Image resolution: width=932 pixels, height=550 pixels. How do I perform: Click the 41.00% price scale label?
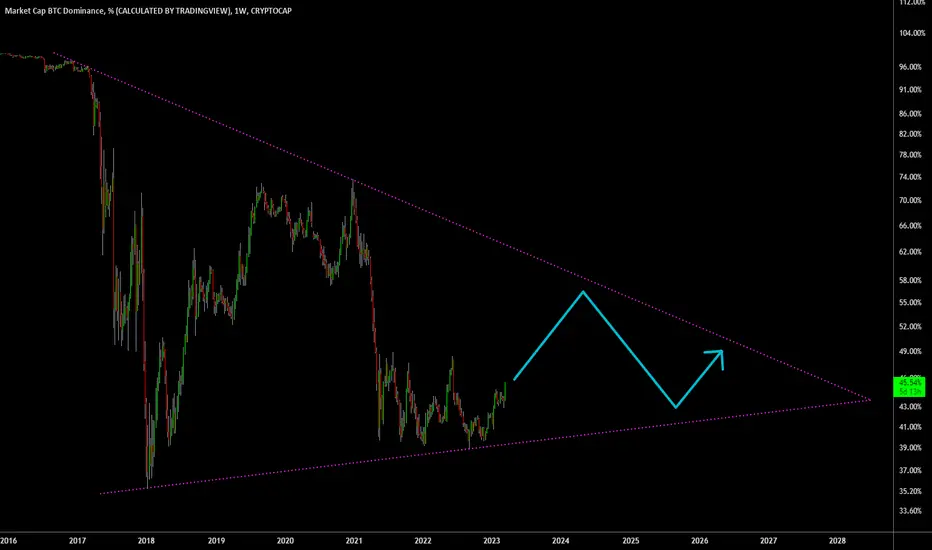911,427
